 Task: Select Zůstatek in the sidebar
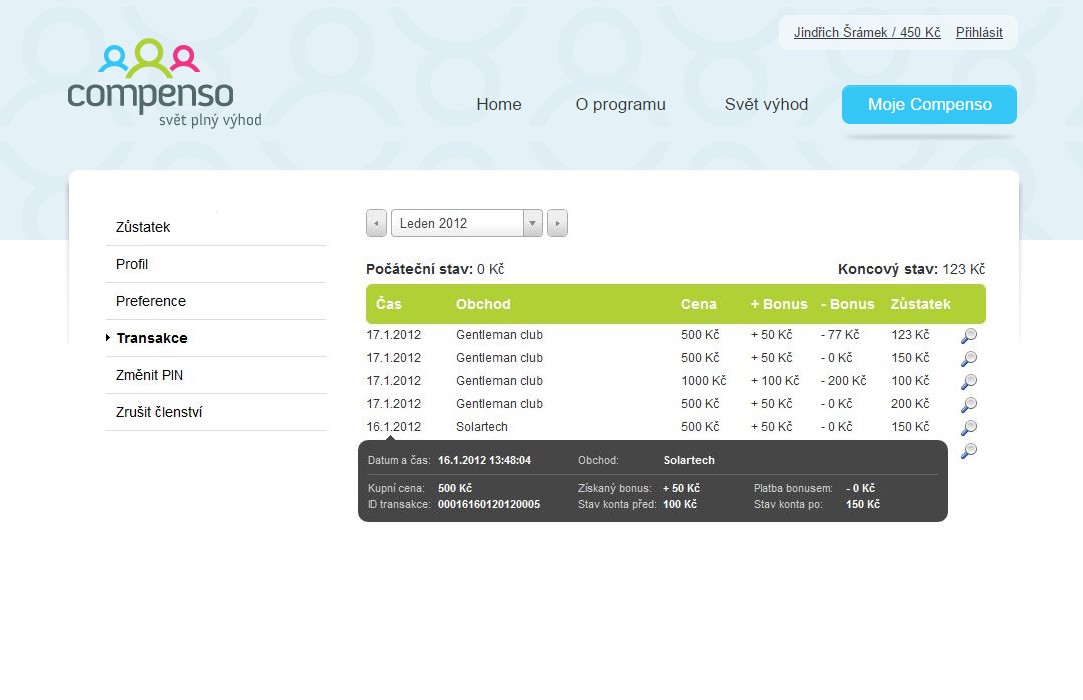click(x=215, y=227)
